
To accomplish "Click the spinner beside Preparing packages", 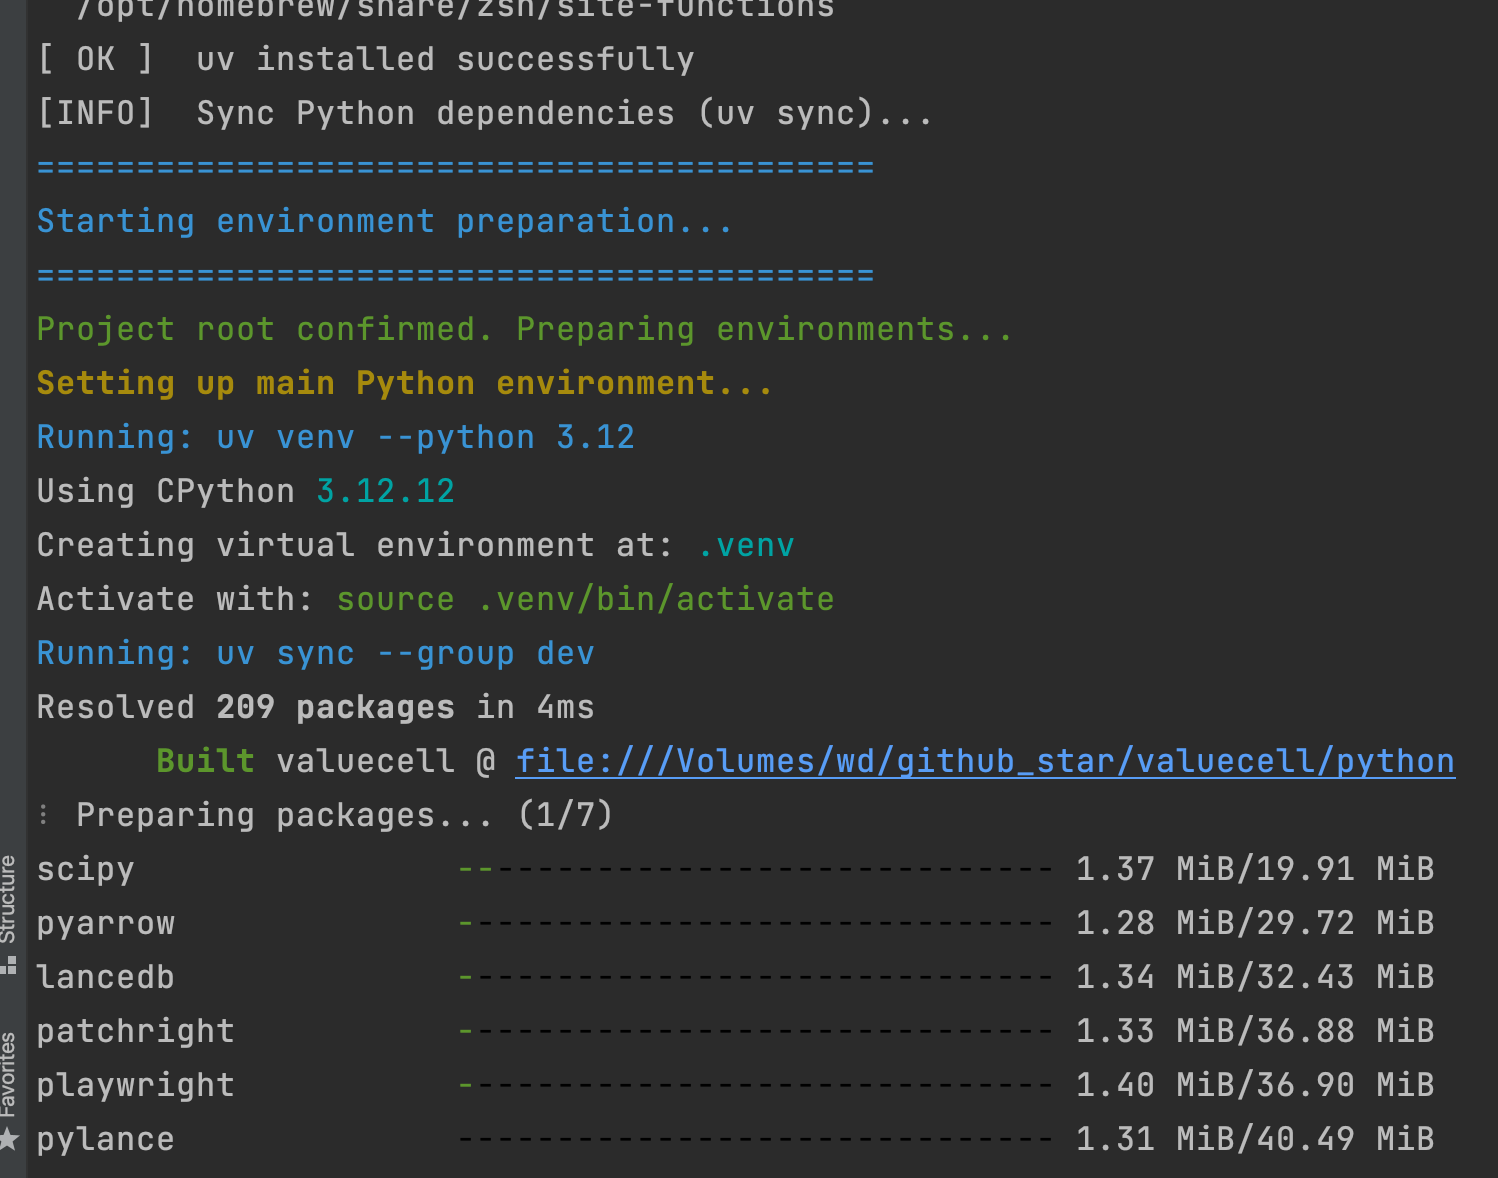I will (43, 815).
